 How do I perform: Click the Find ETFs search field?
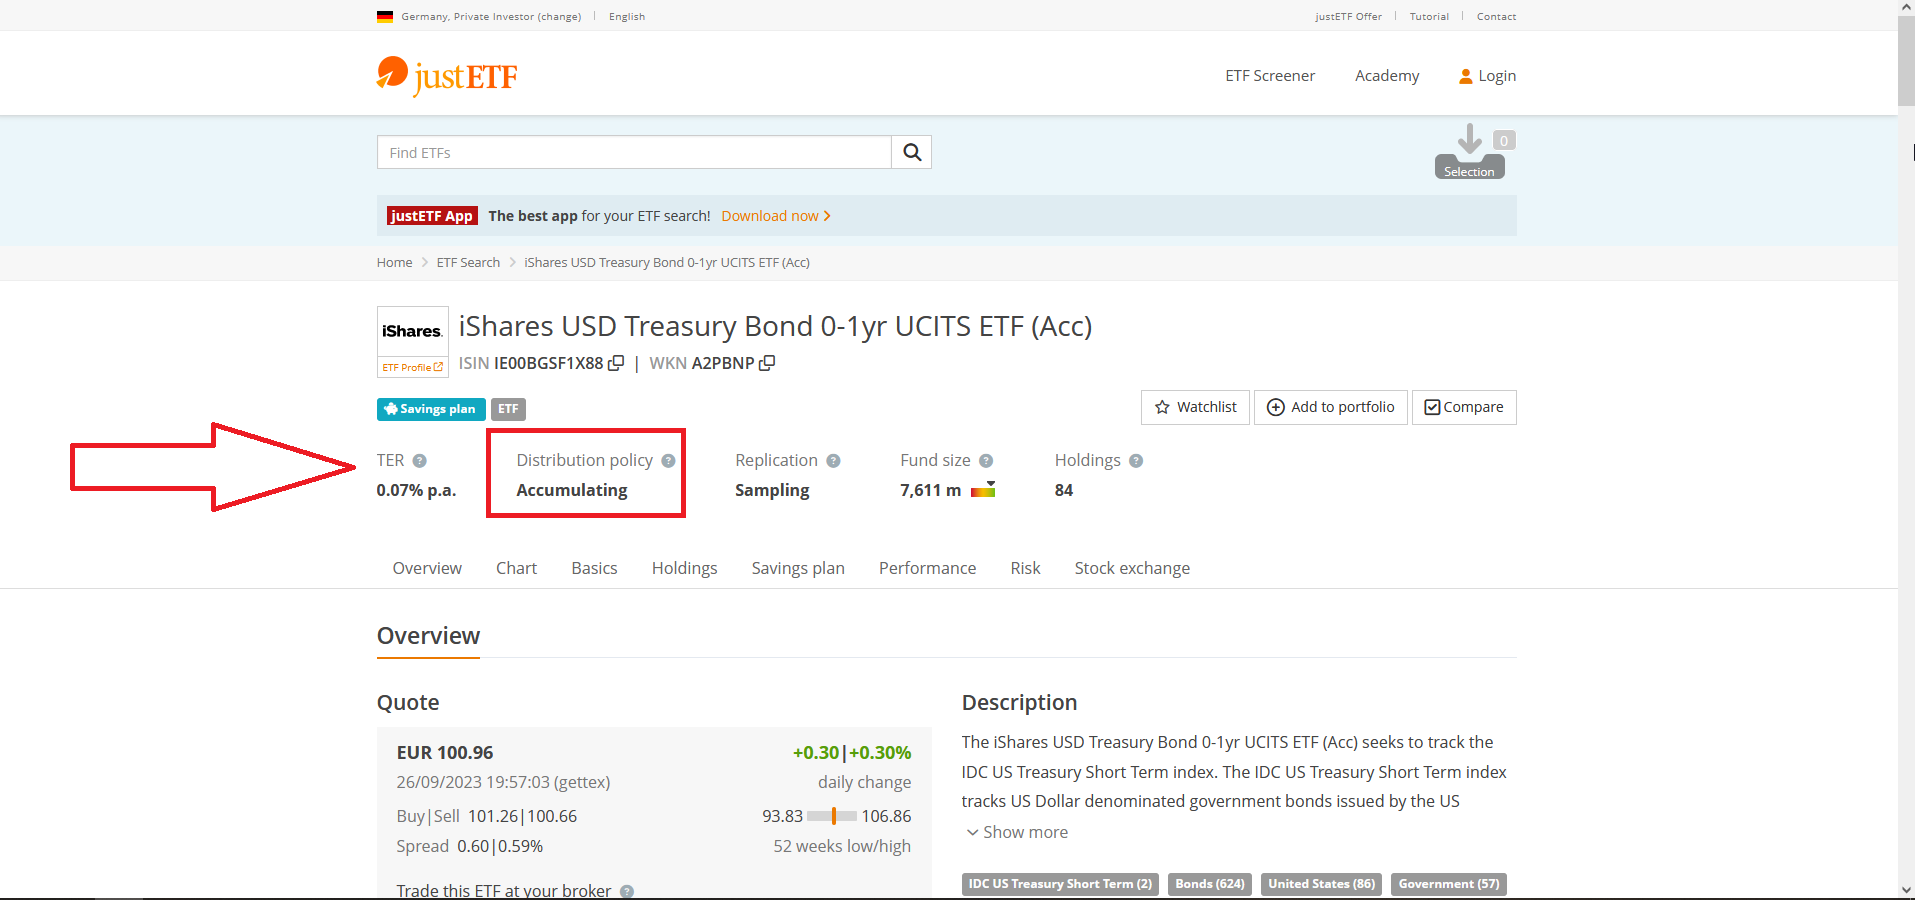634,152
